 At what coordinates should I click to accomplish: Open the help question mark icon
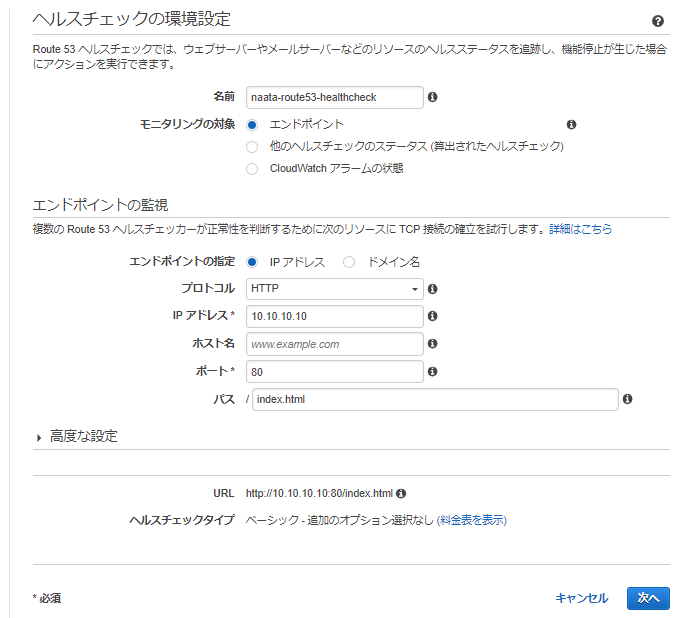(657, 21)
